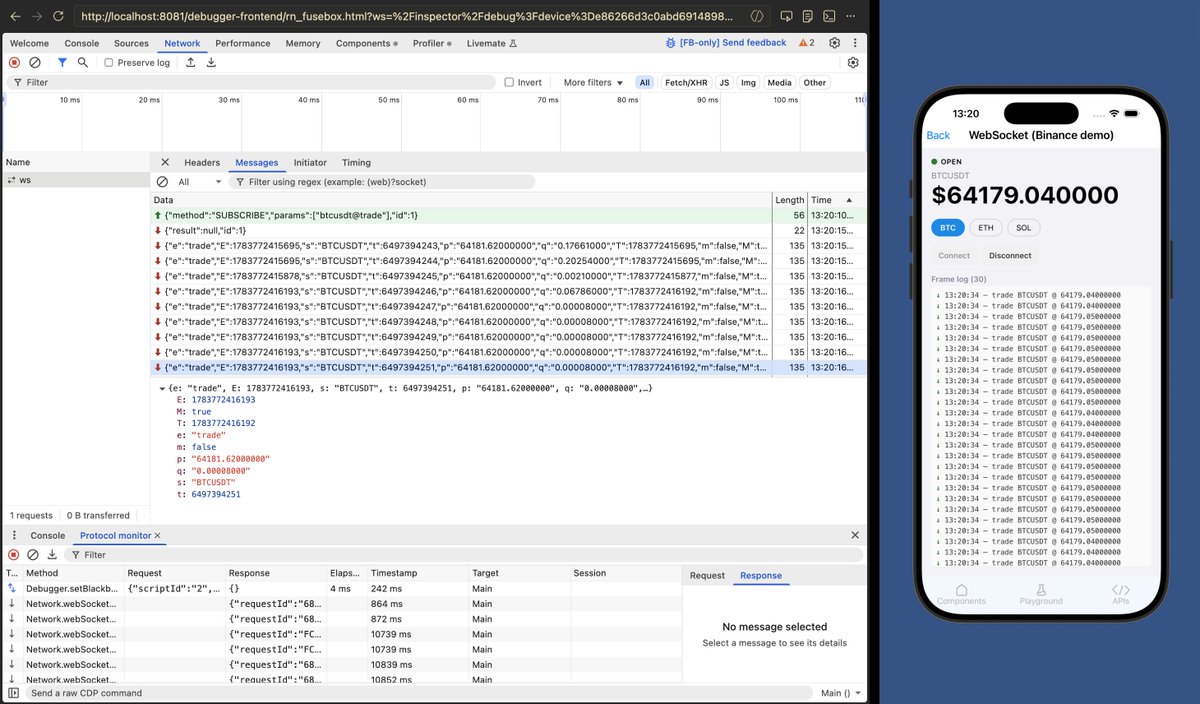Image resolution: width=1200 pixels, height=704 pixels.
Task: Filter by Media requests
Action: tap(779, 82)
